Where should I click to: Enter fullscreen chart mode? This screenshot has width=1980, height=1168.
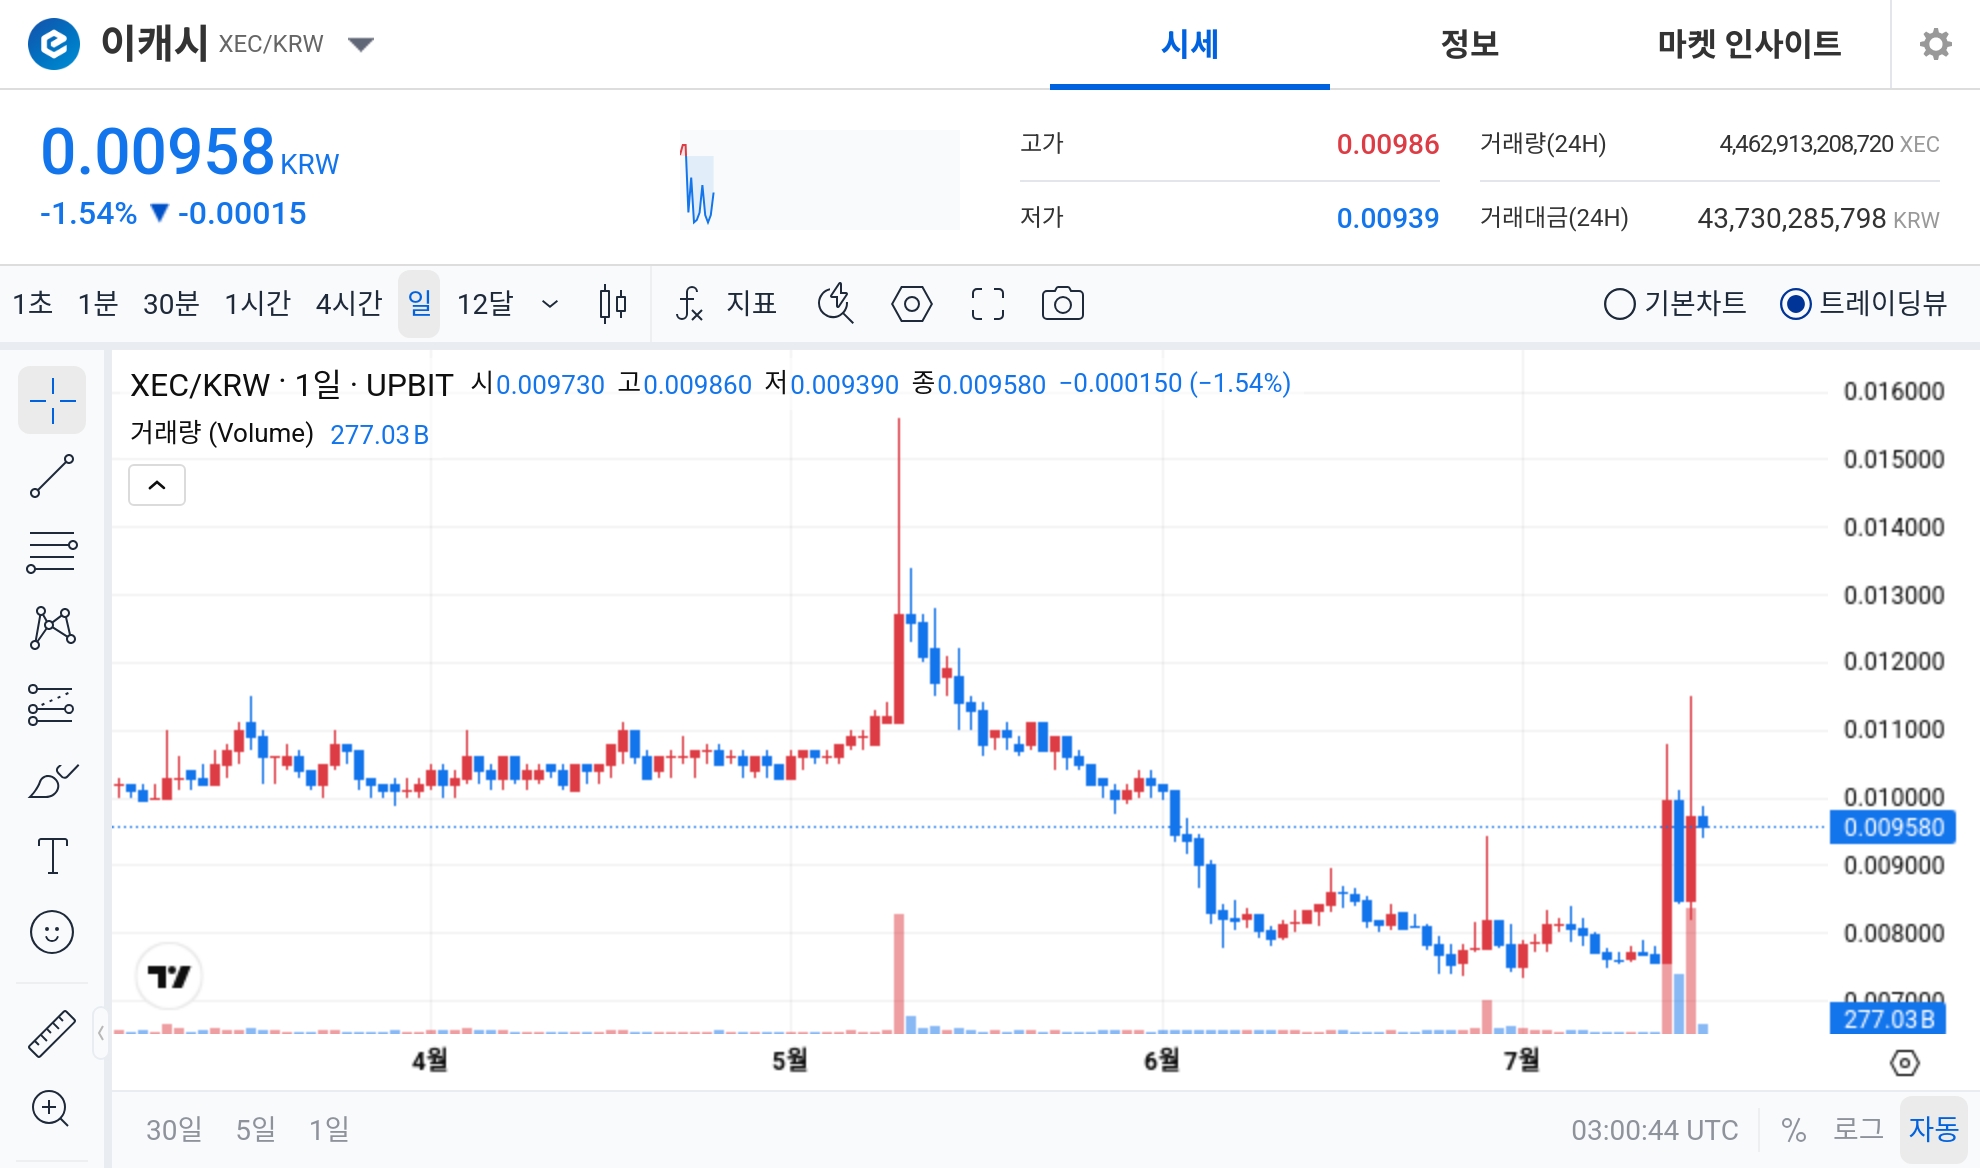[988, 304]
